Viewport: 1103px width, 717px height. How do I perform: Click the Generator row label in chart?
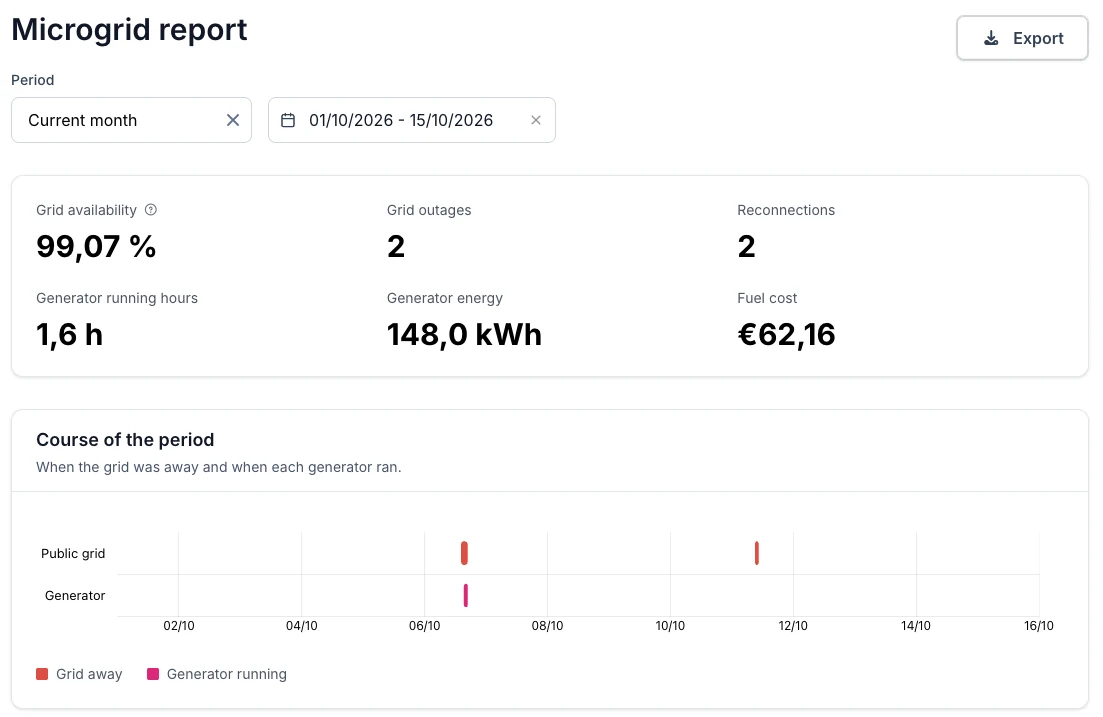(x=75, y=595)
